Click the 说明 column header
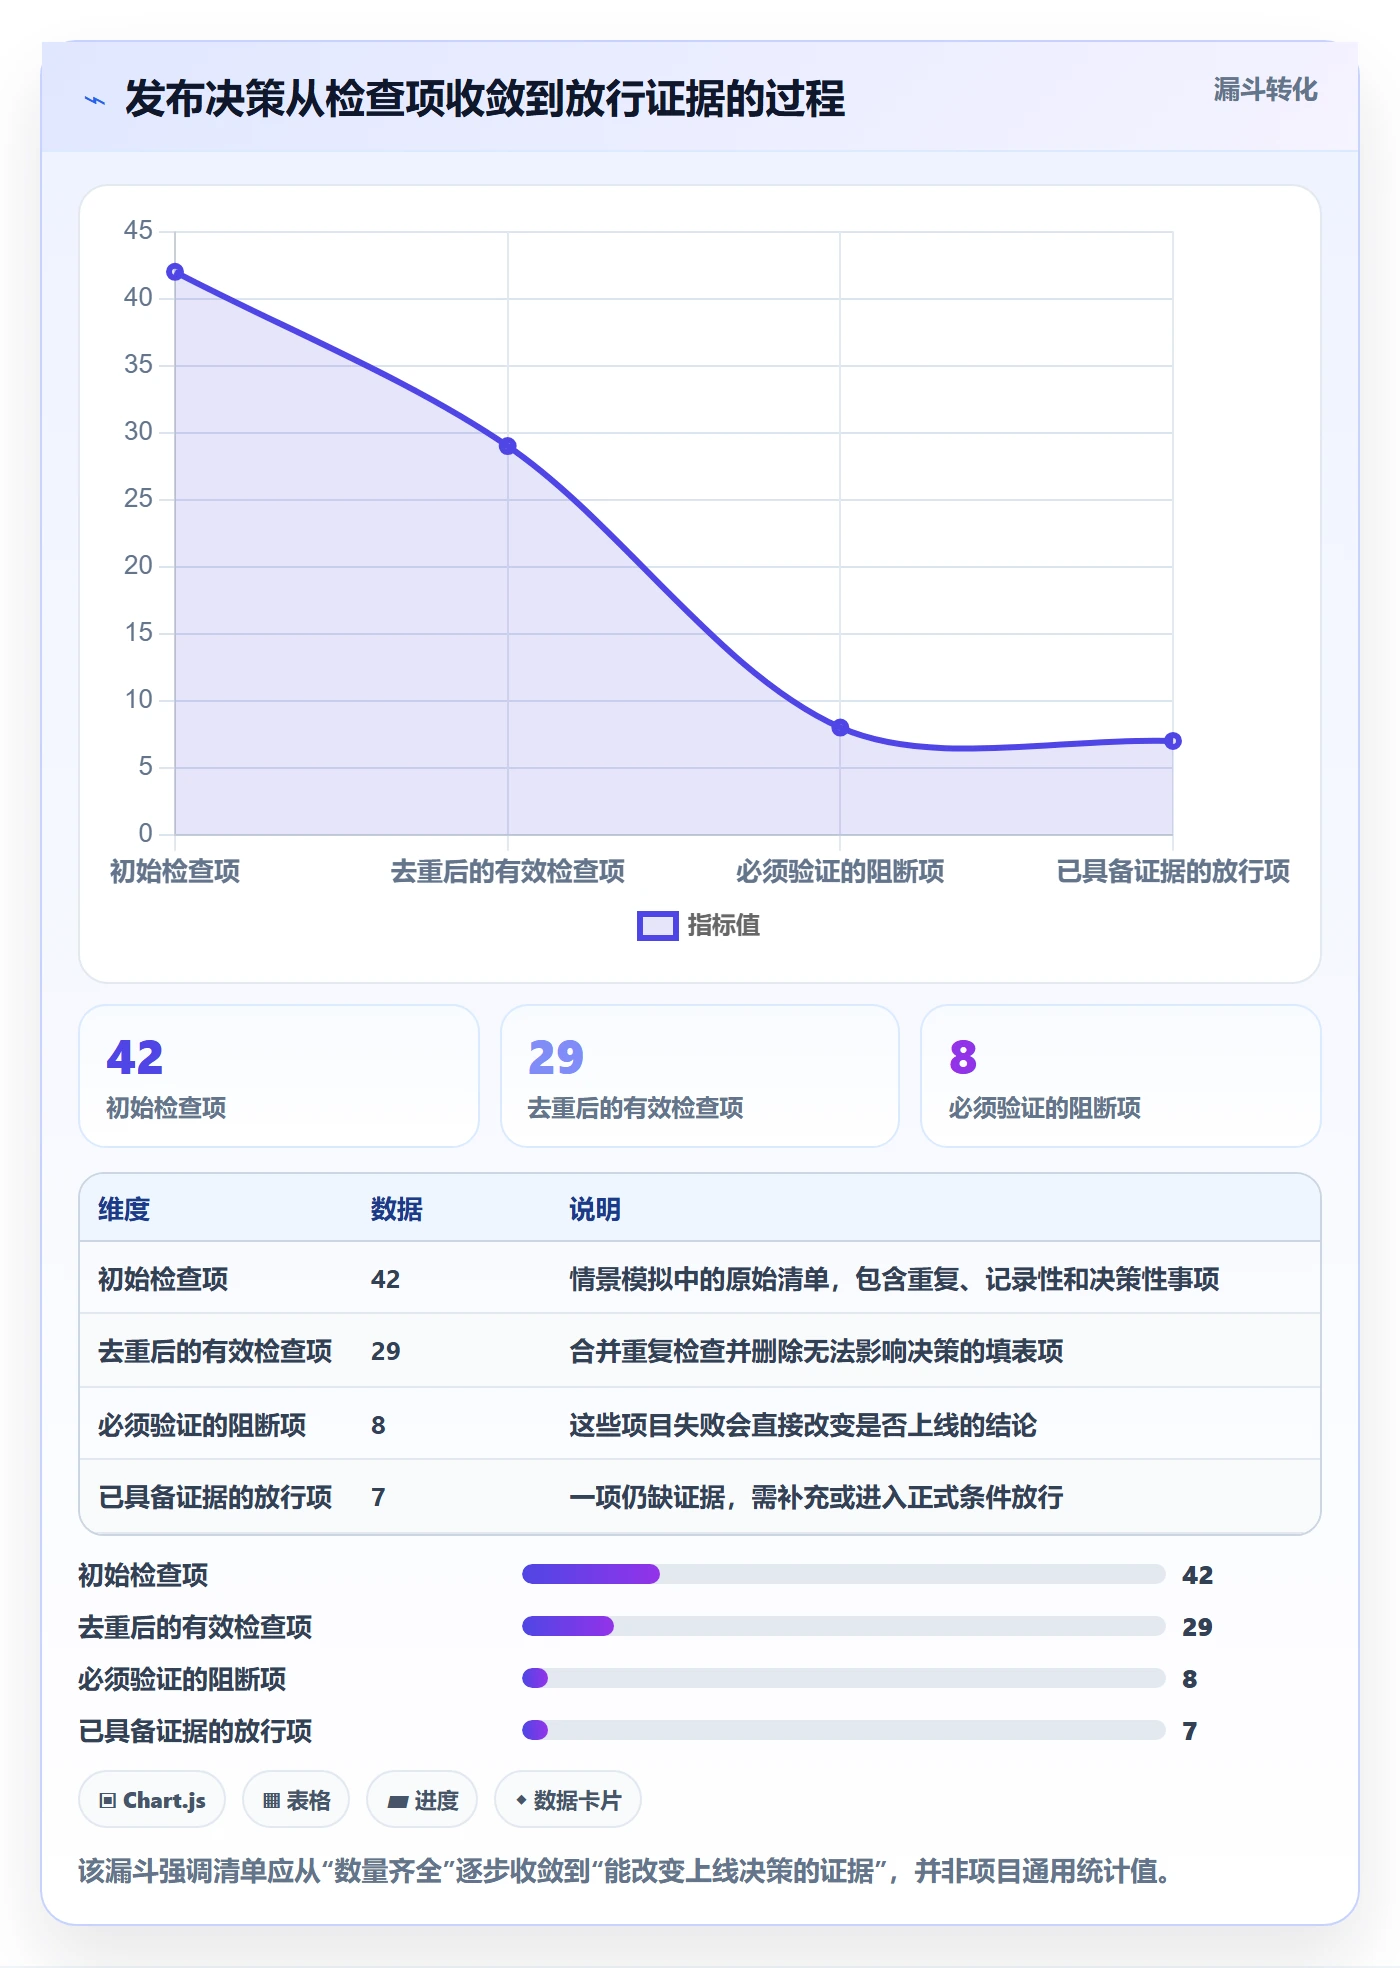This screenshot has height=1968, width=1400. (x=595, y=1209)
